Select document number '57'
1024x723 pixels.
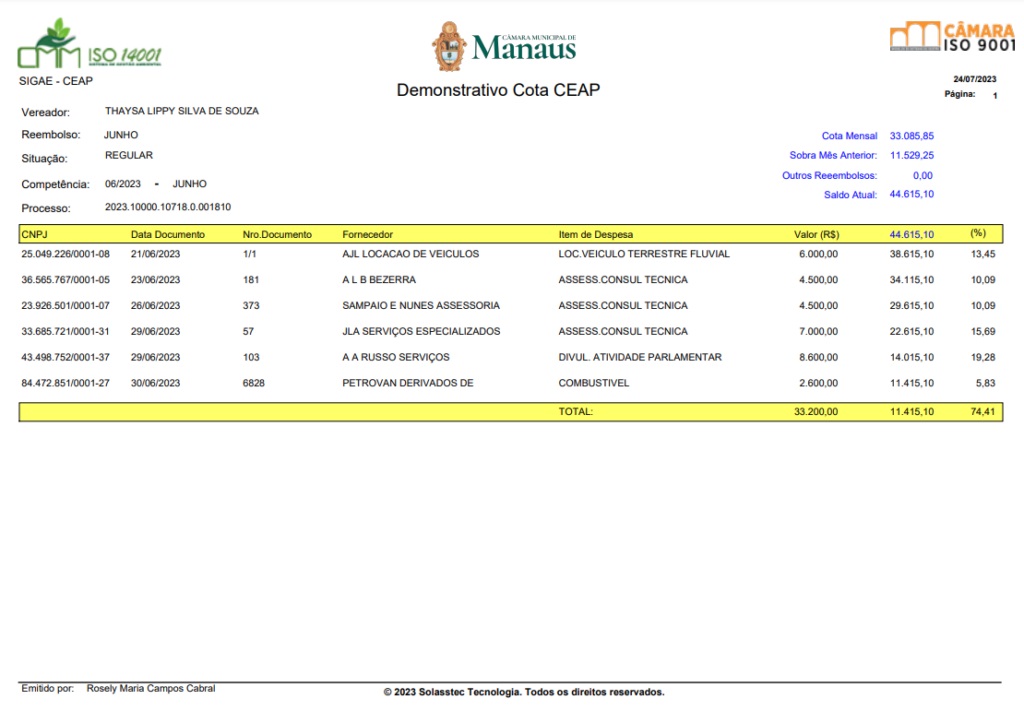[248, 332]
